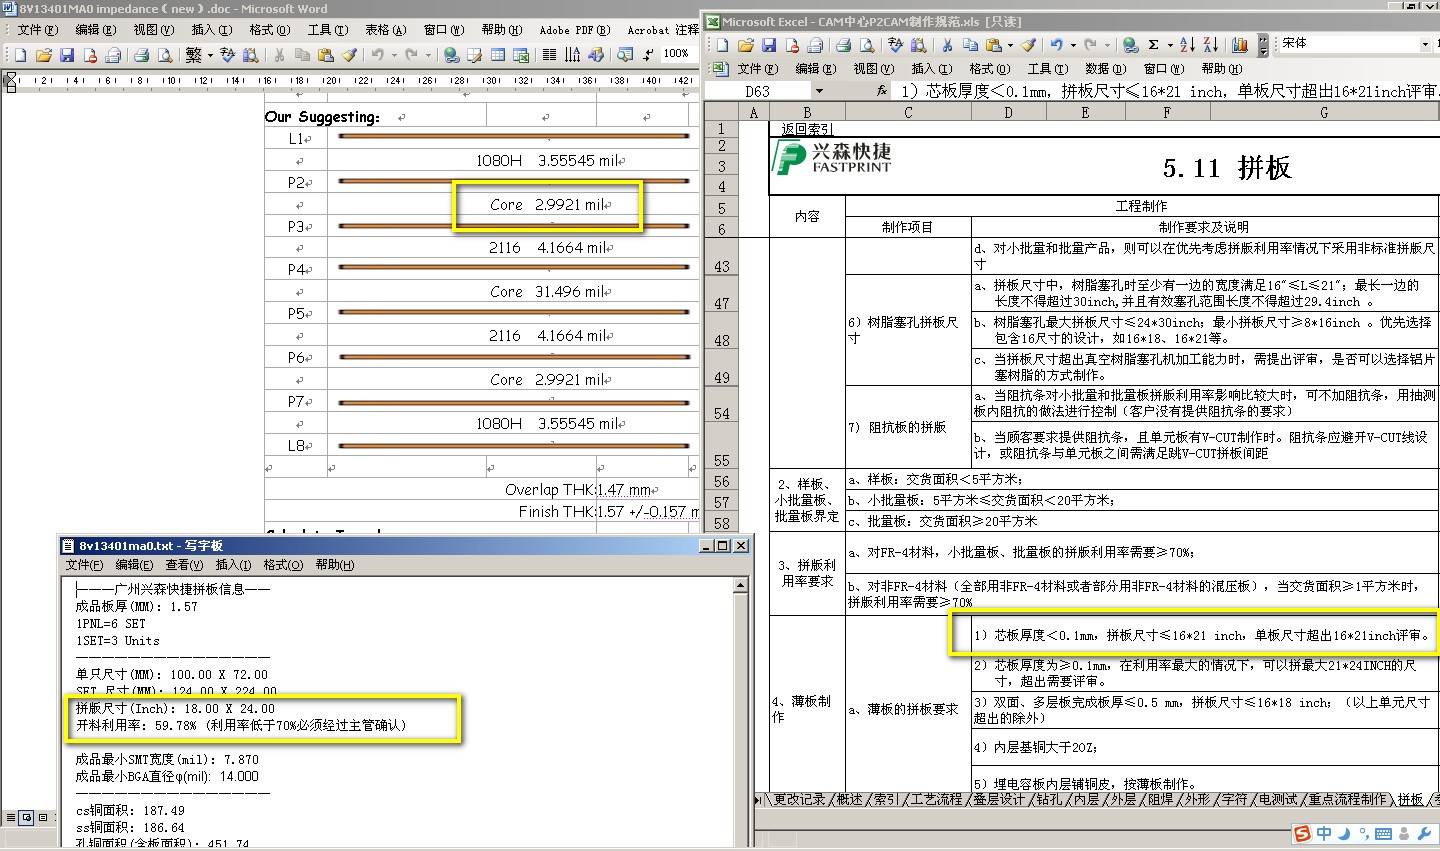This screenshot has height=851, width=1440.
Task: Click the Save icon in Word toolbar
Action: point(67,55)
